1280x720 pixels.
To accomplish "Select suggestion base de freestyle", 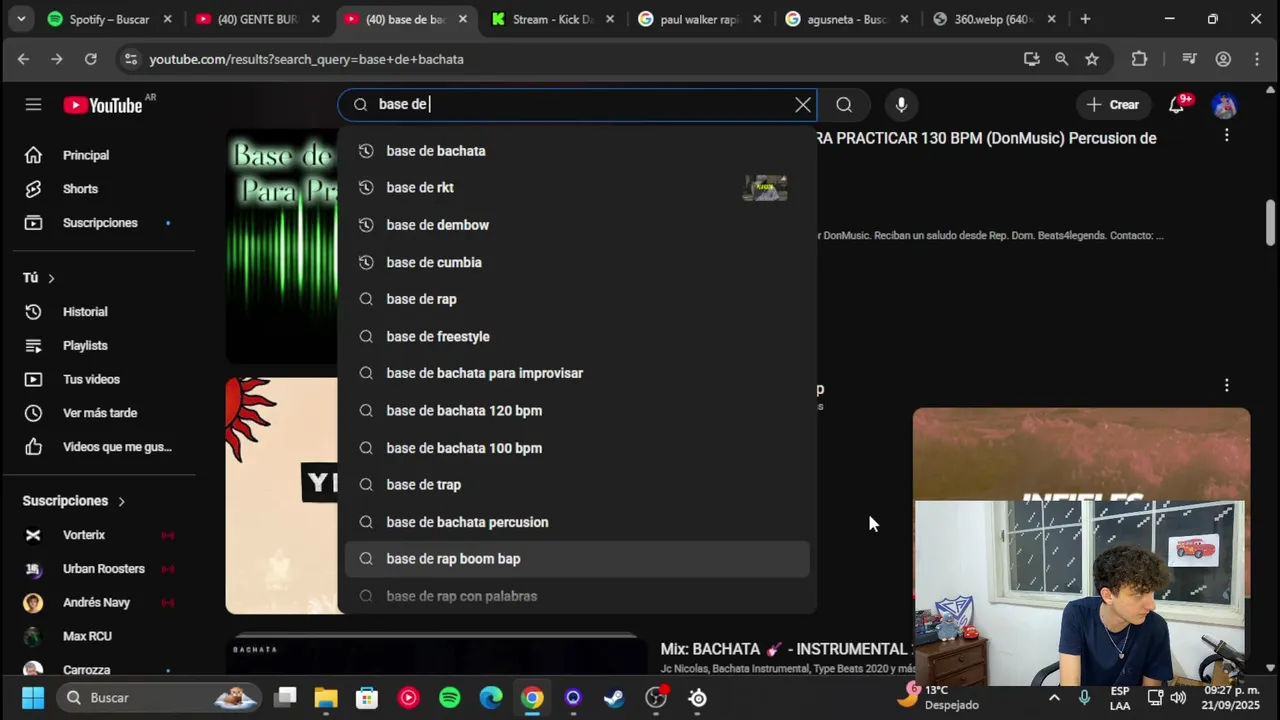I will point(577,336).
